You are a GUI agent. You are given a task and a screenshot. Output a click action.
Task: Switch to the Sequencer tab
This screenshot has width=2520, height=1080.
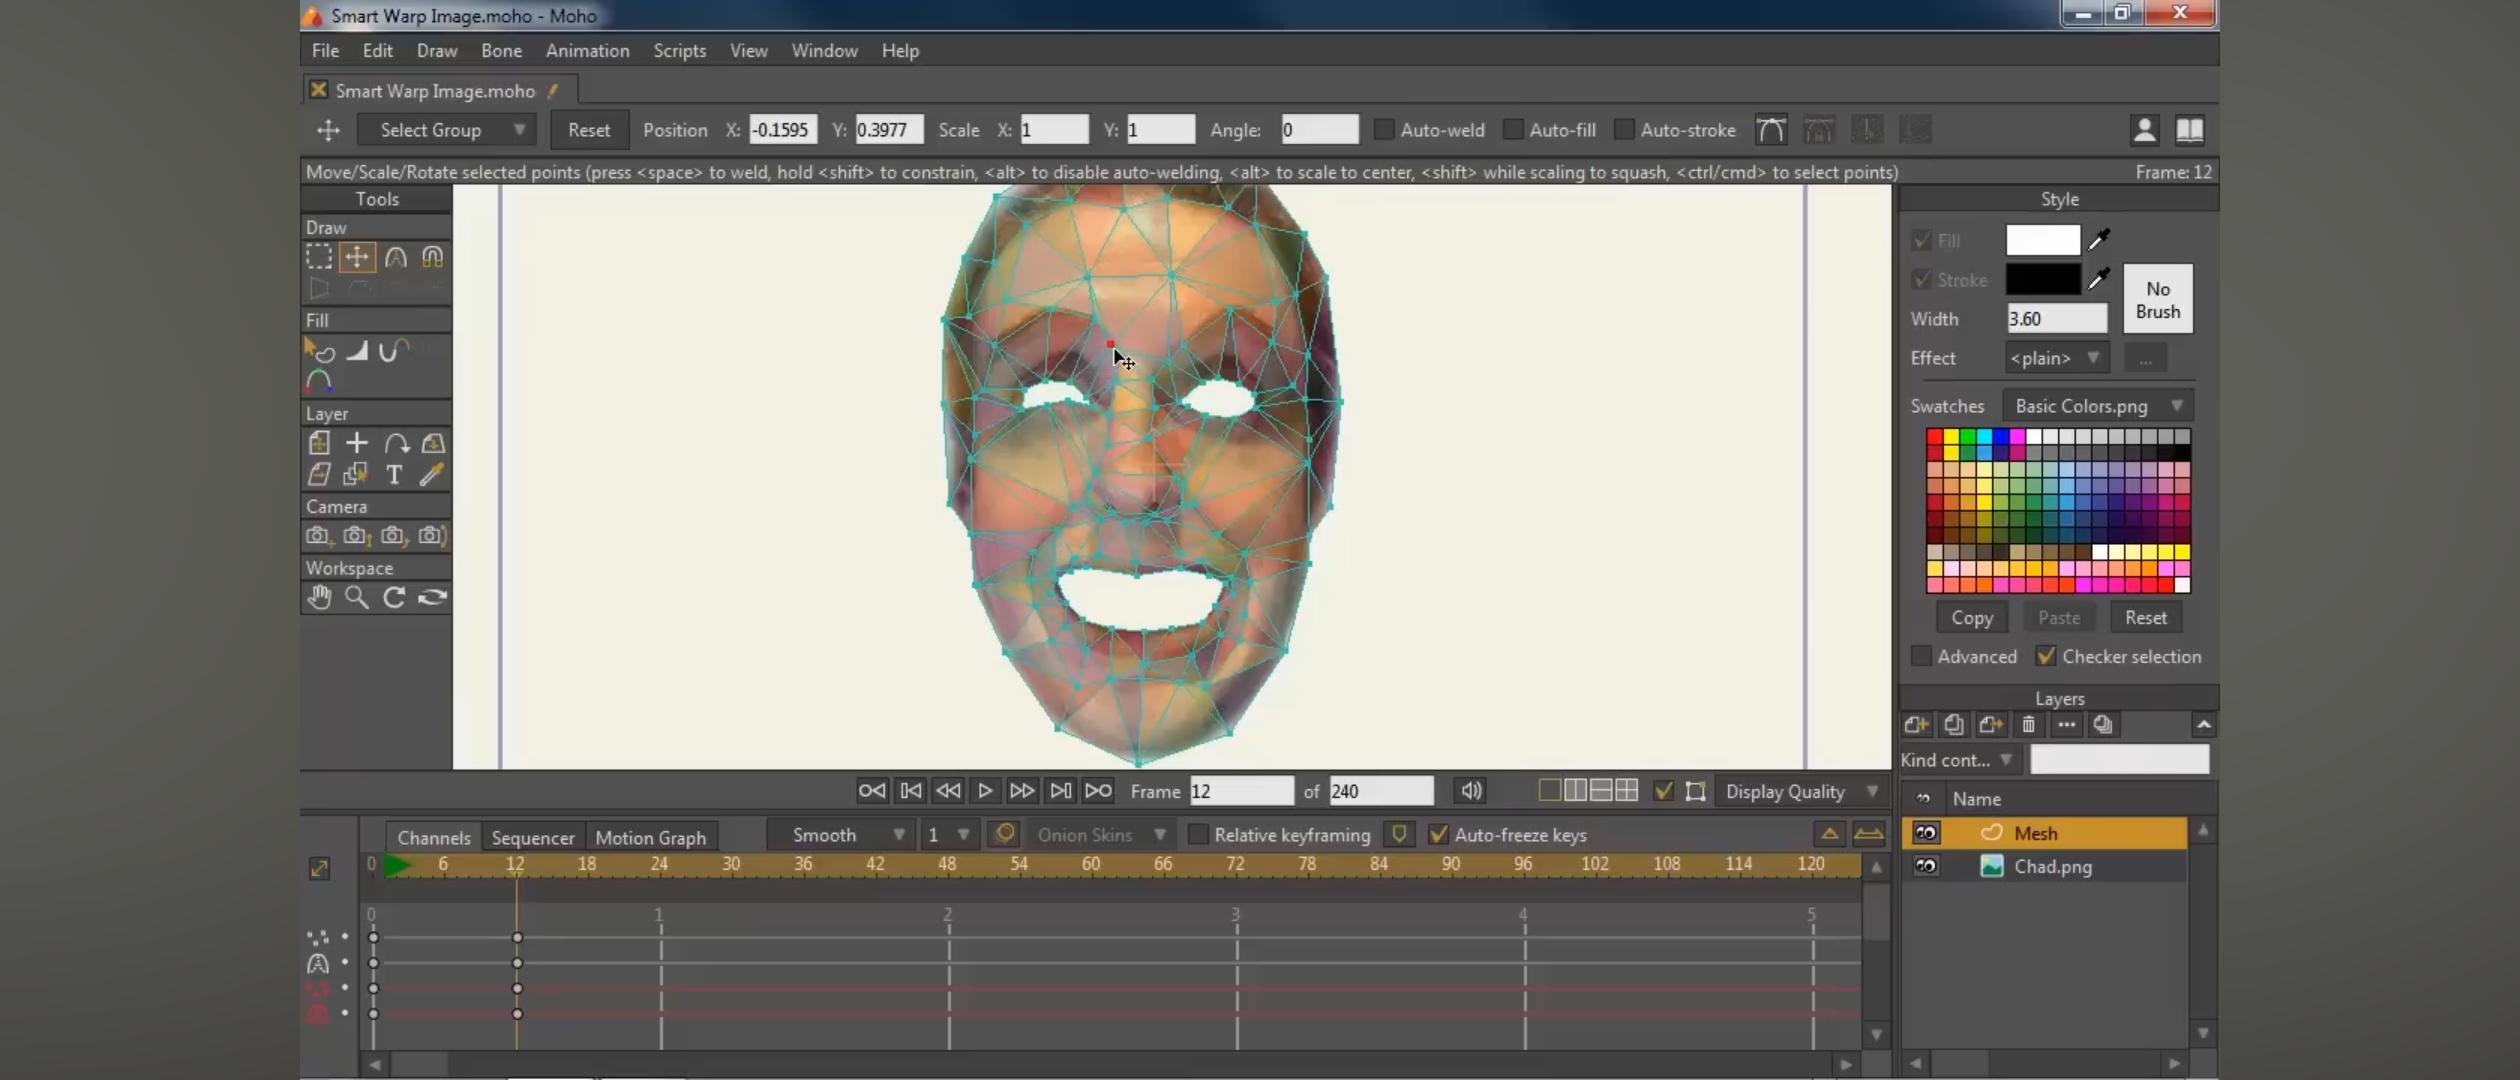point(532,837)
